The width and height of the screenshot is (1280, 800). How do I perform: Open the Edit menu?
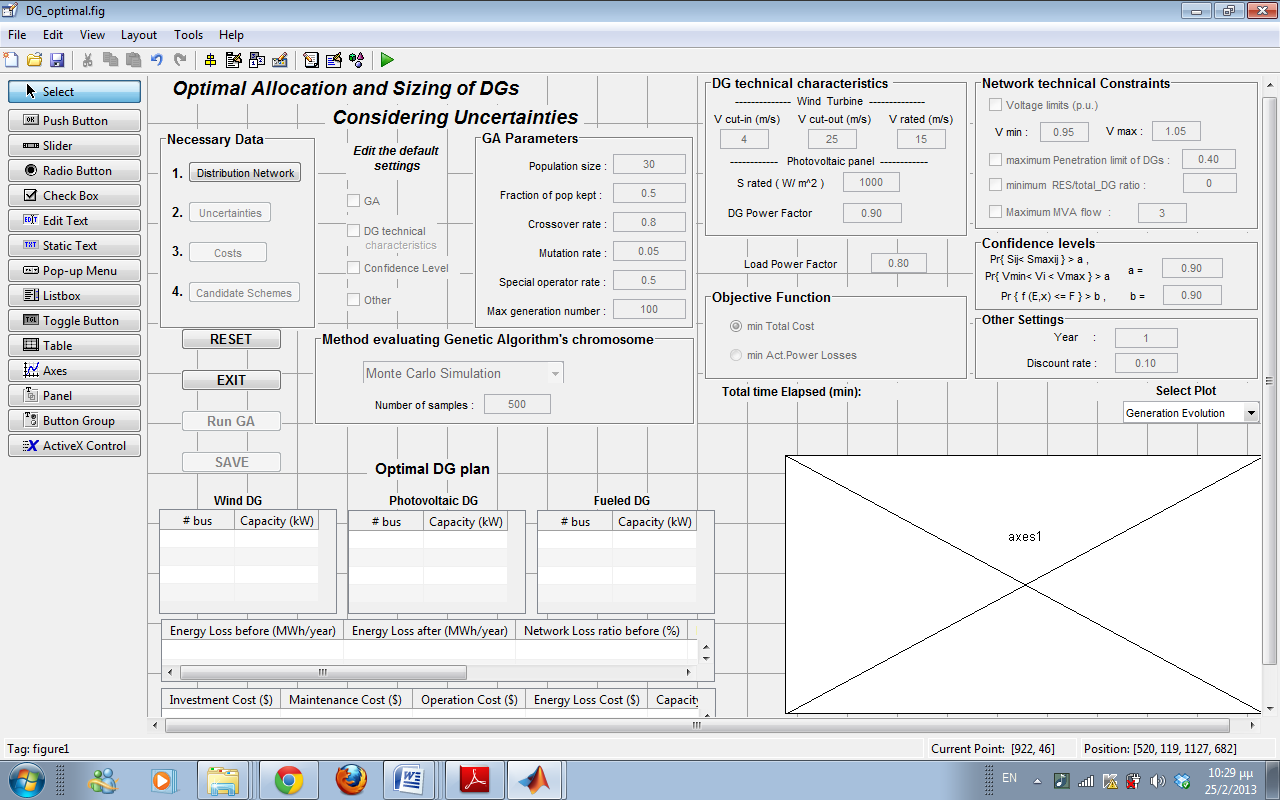(x=53, y=35)
